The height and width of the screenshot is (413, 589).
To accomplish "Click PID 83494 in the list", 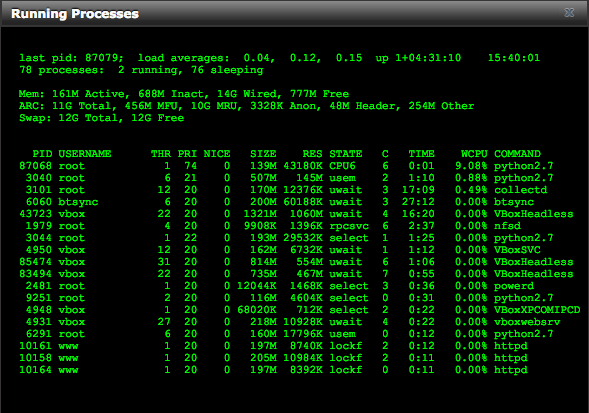I will [36, 274].
